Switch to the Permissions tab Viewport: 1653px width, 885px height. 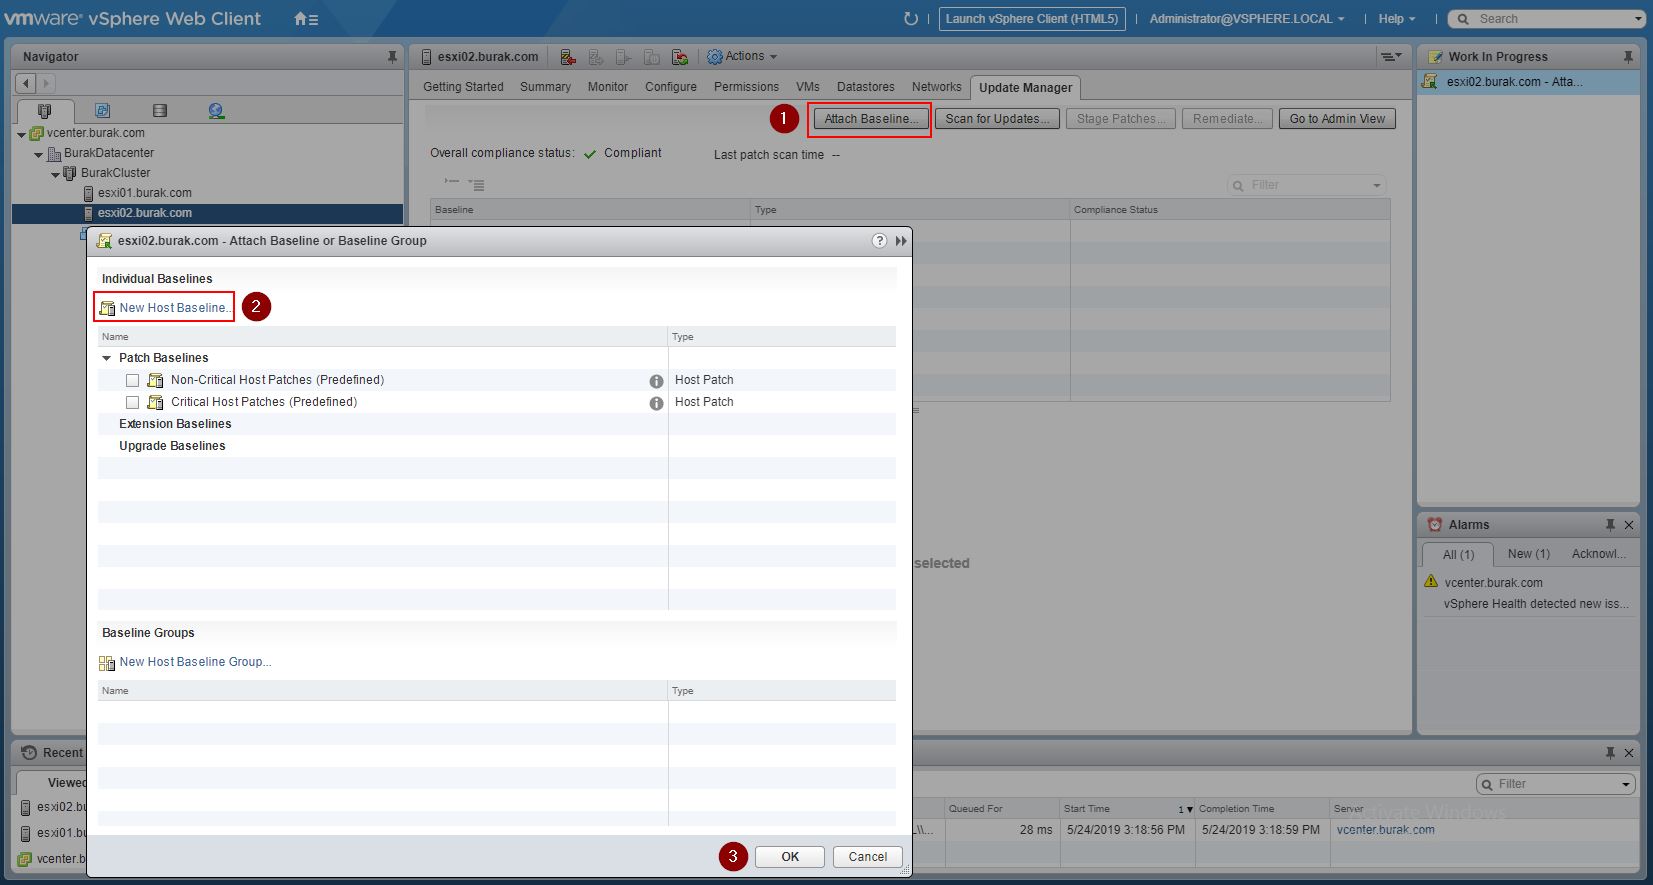[x=746, y=87]
